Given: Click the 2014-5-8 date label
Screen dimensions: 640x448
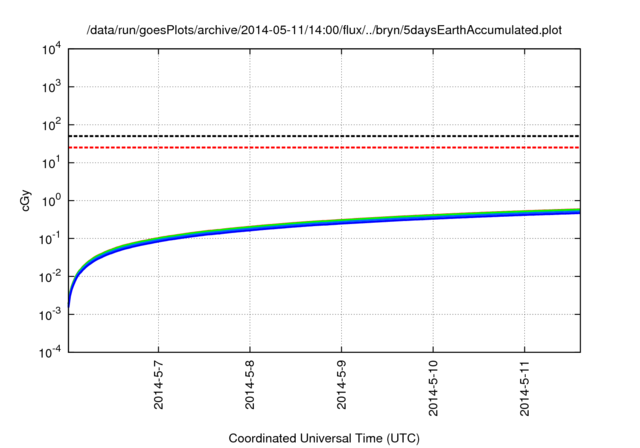Looking at the screenshot, I should pos(250,385).
